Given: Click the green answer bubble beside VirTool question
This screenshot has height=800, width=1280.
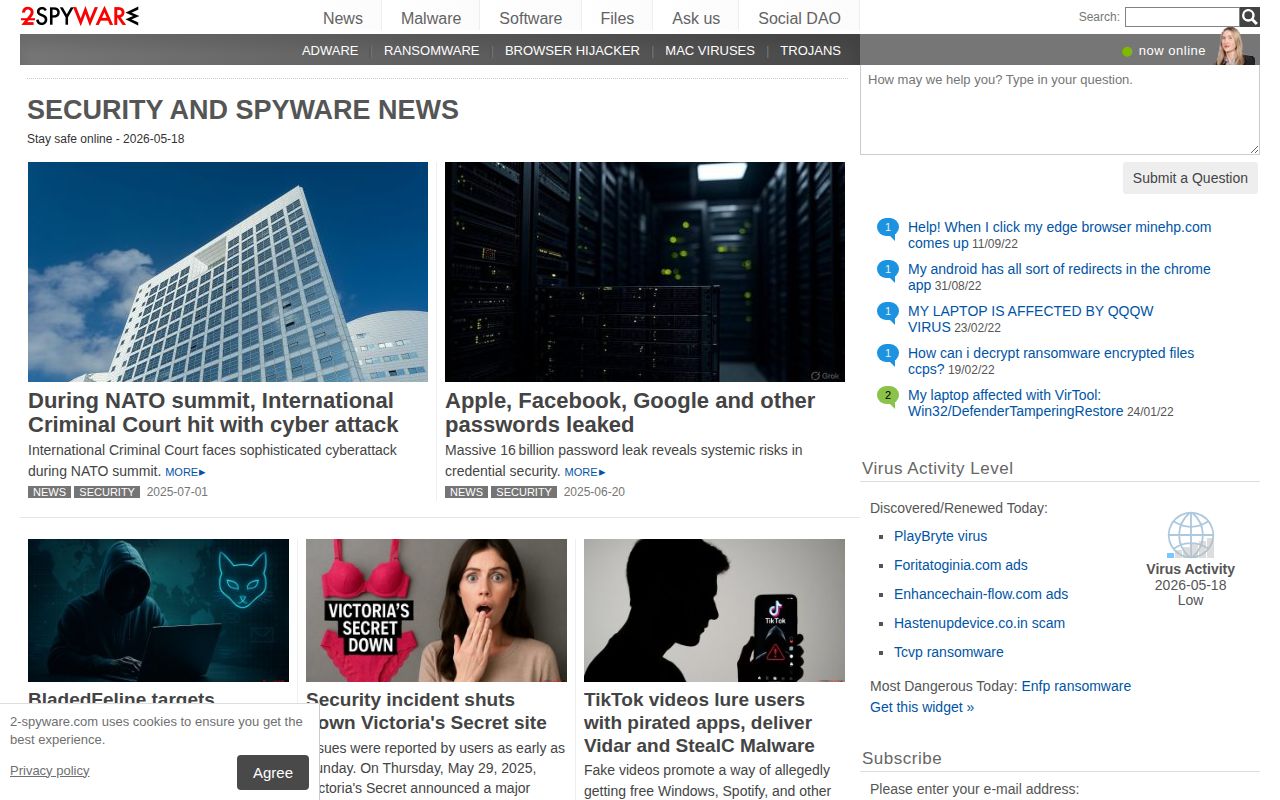Looking at the screenshot, I should (x=887, y=396).
